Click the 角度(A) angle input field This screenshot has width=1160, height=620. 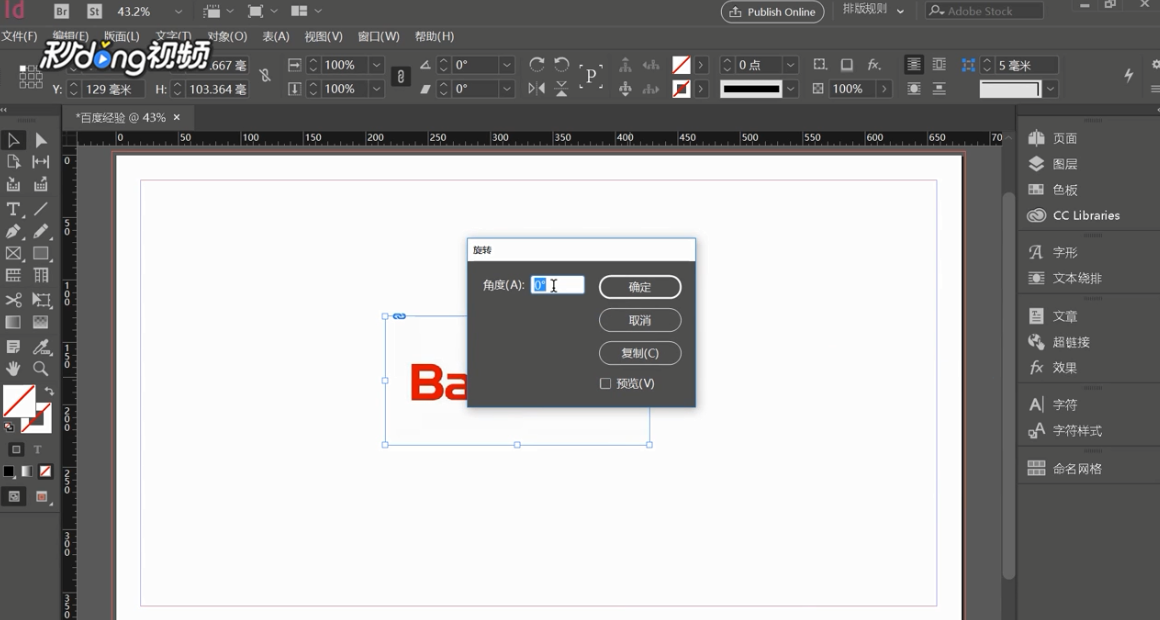point(558,285)
